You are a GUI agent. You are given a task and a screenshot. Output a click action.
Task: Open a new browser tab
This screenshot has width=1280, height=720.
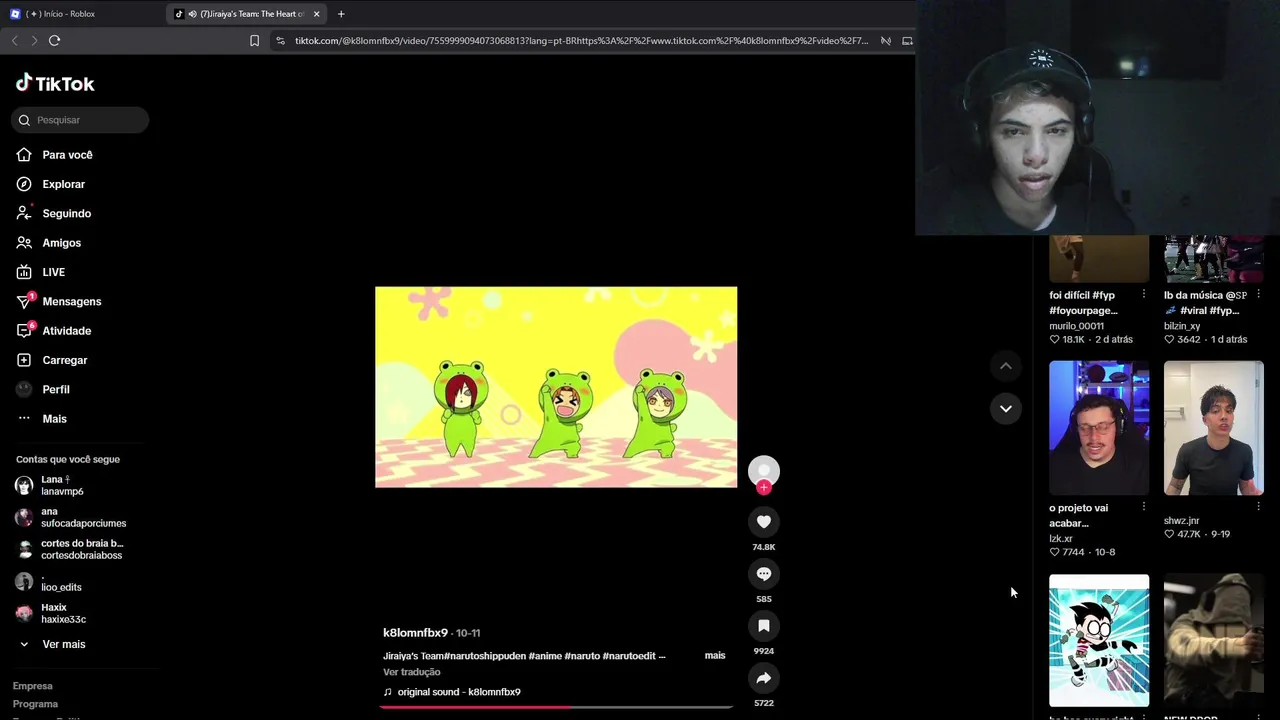pos(341,14)
